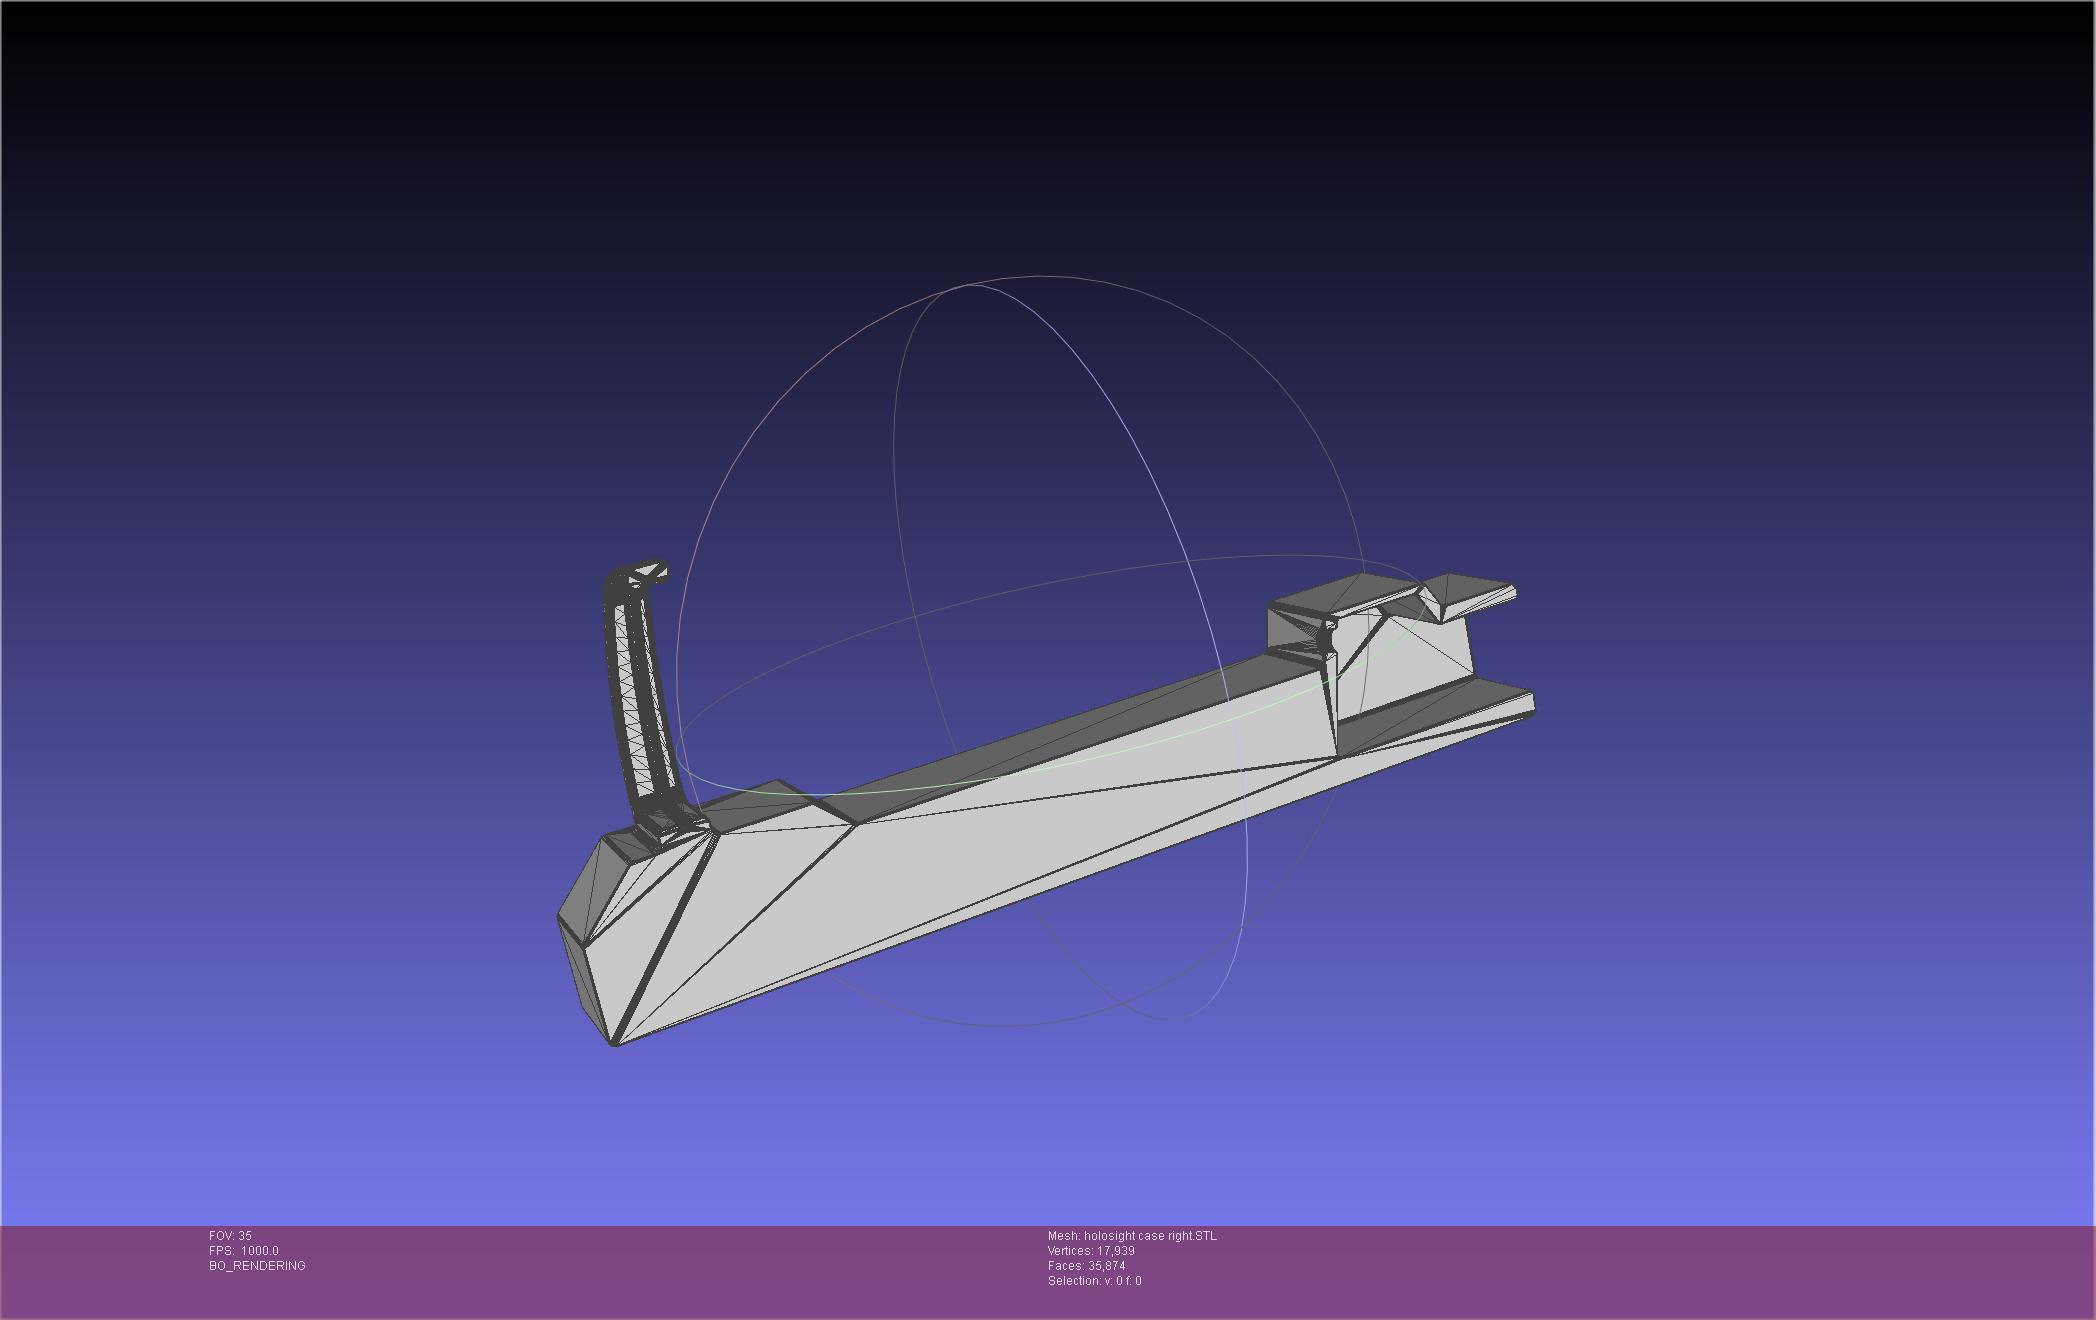The image size is (2096, 1320).
Task: Click the FOV: 35 readout
Action: [231, 1236]
